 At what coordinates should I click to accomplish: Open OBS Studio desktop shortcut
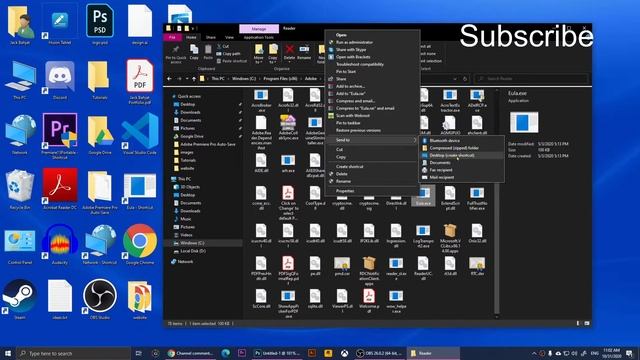(x=100, y=299)
